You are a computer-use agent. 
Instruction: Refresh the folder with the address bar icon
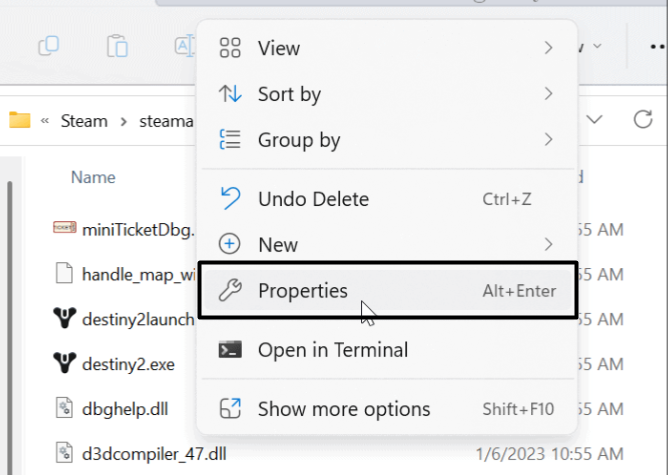pos(643,120)
